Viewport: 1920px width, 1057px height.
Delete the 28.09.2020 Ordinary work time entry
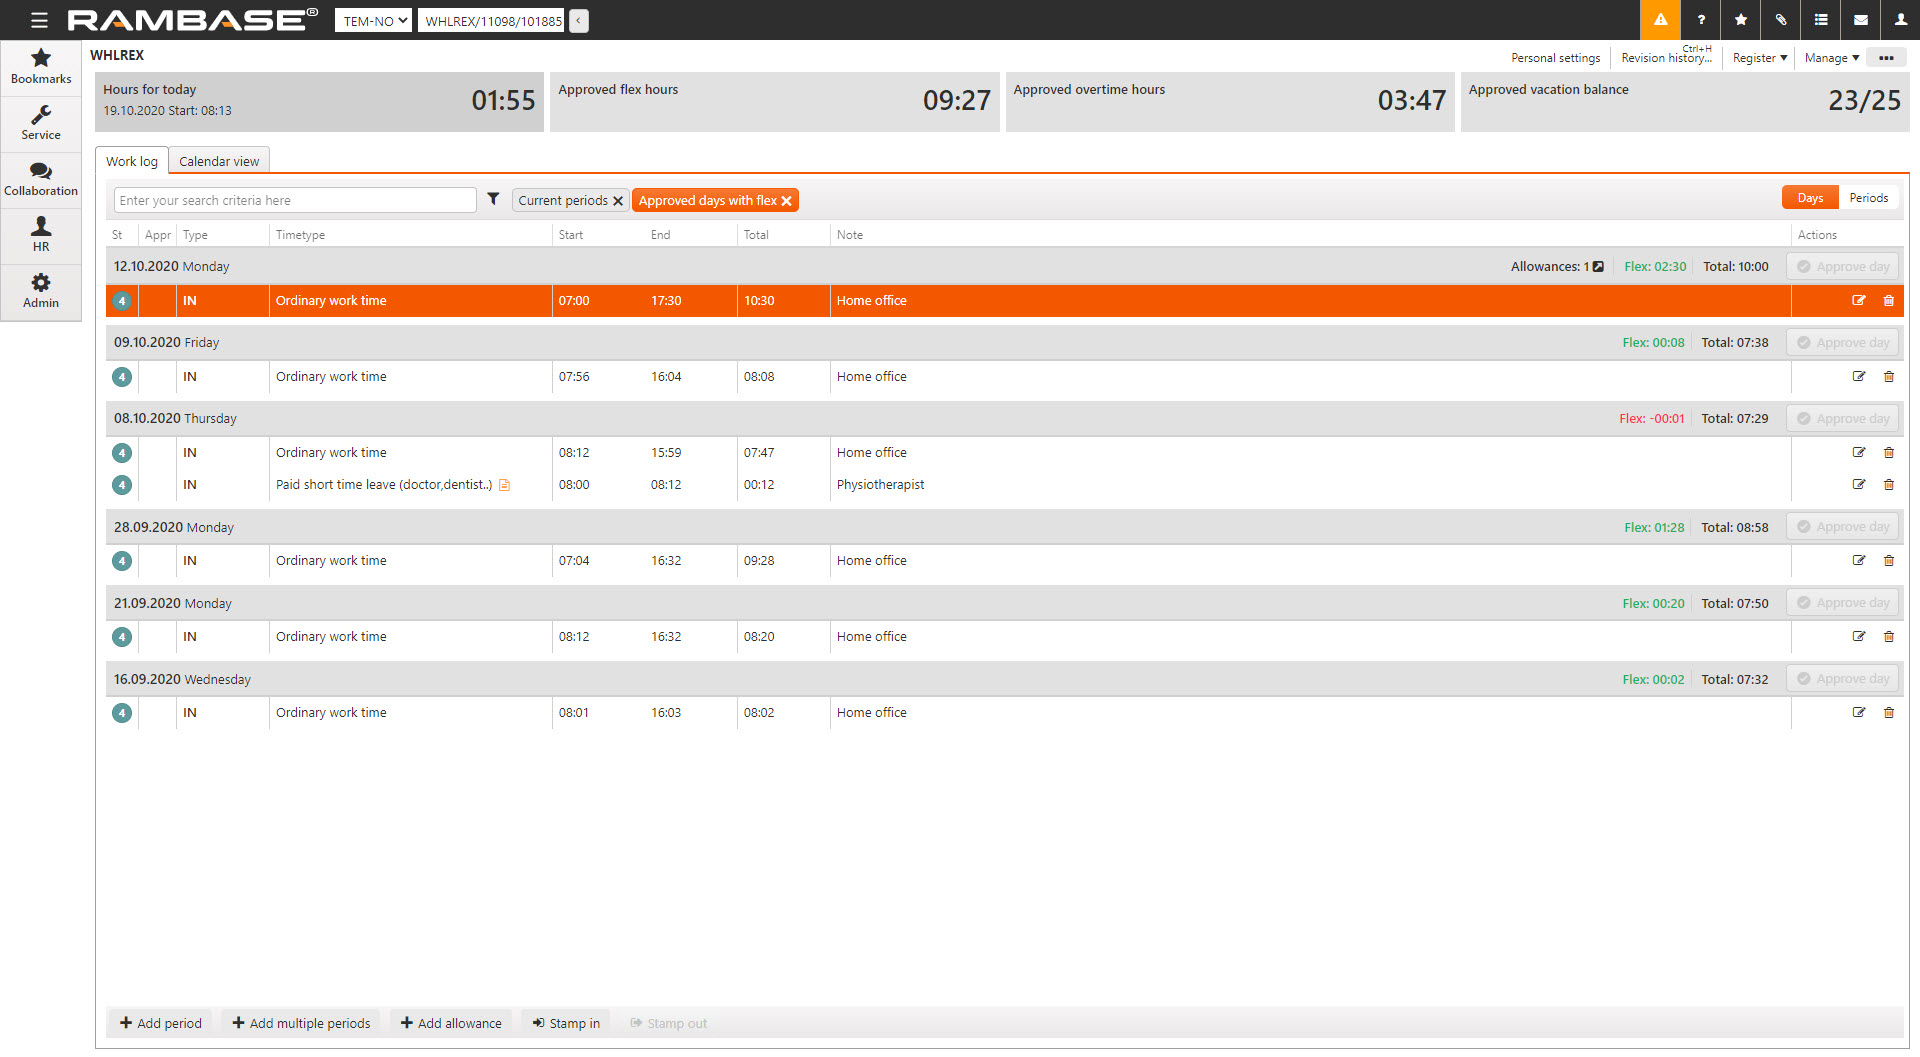(1888, 561)
